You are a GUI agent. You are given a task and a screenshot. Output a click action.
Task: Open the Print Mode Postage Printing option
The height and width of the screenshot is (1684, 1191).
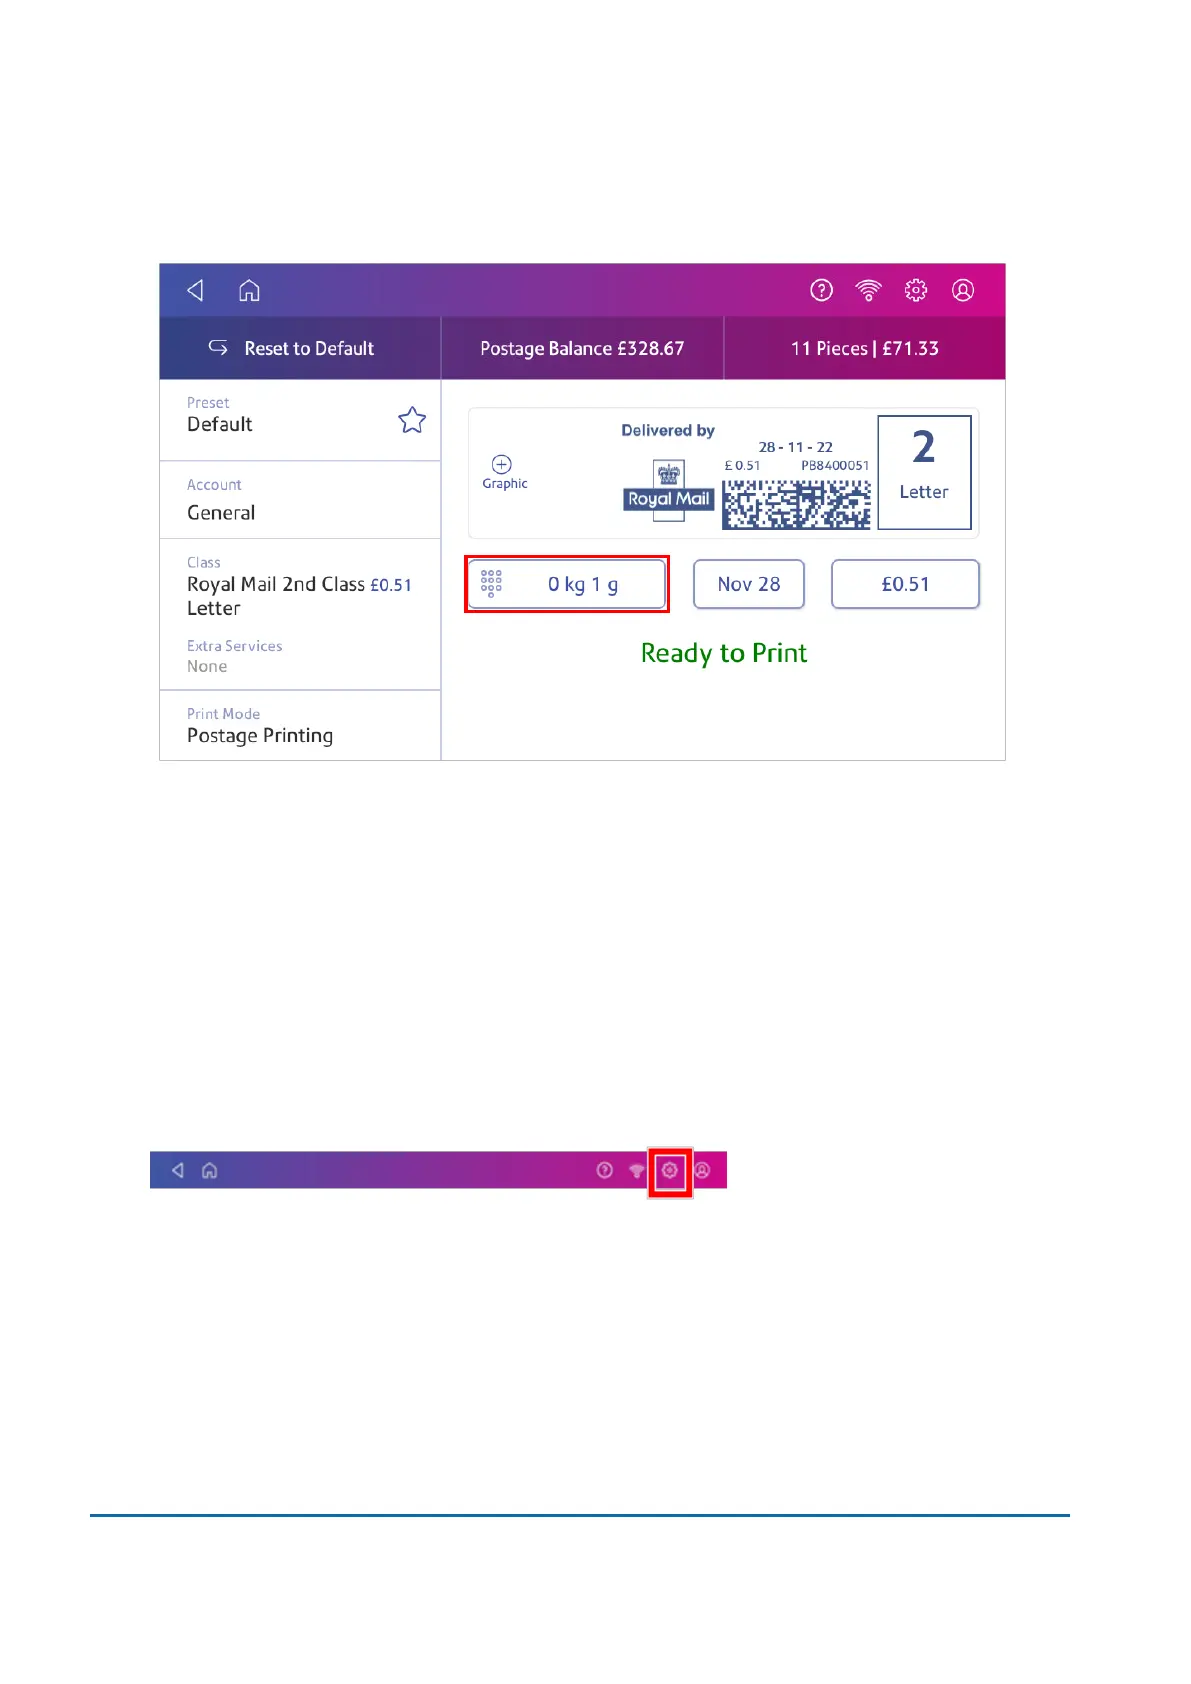(x=300, y=726)
